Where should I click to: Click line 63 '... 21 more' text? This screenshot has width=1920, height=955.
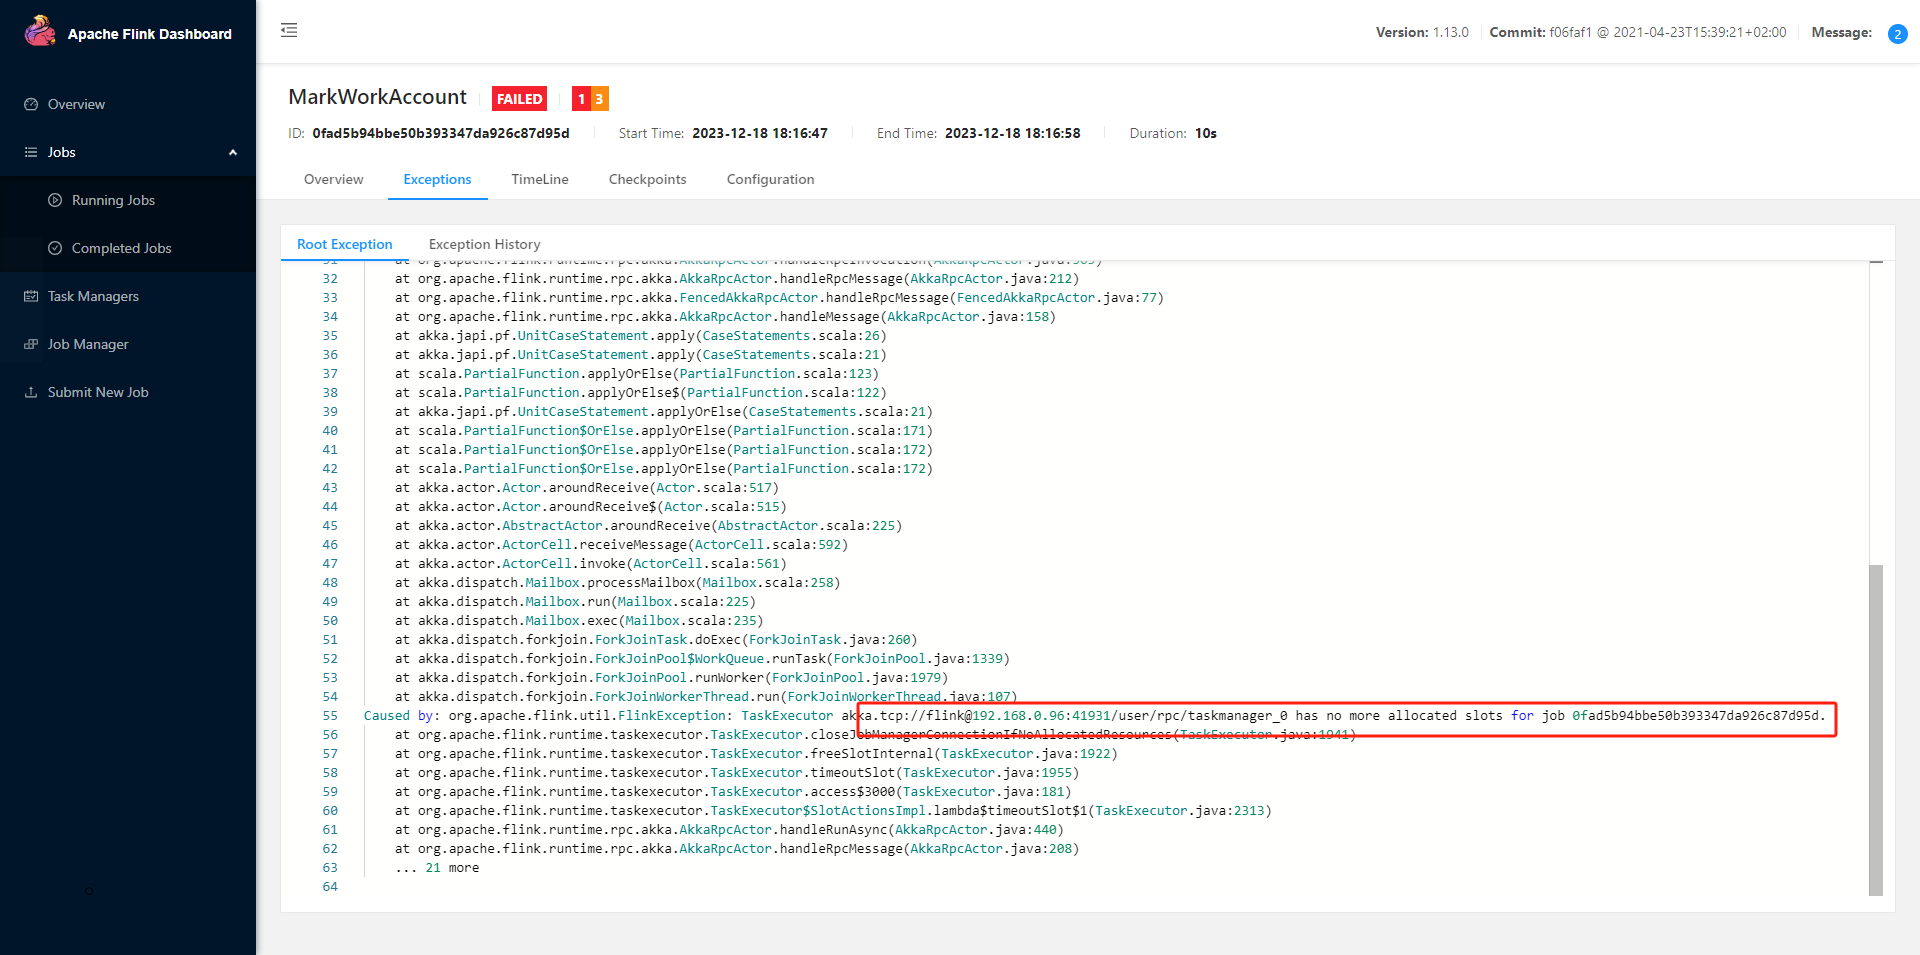(x=437, y=867)
